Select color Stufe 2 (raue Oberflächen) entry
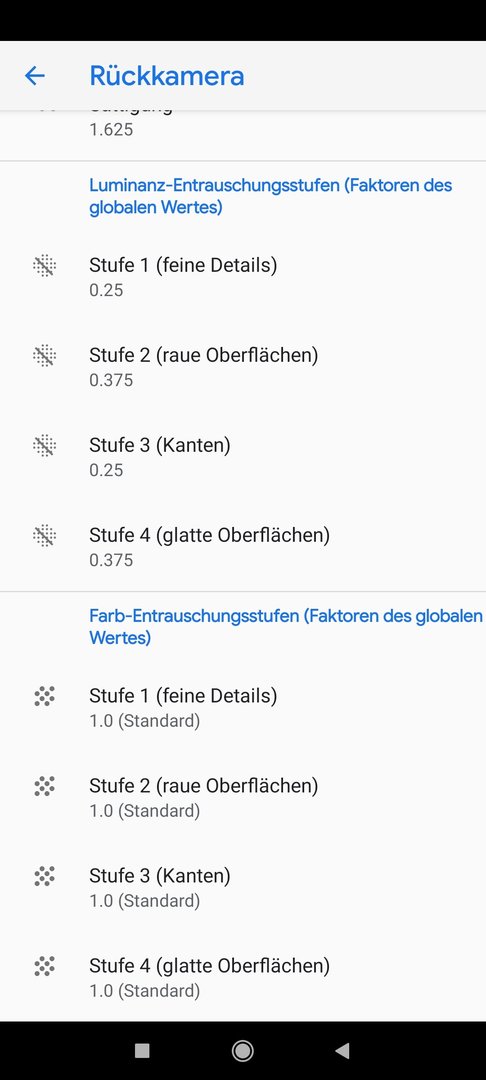486x1080 pixels. click(x=243, y=798)
